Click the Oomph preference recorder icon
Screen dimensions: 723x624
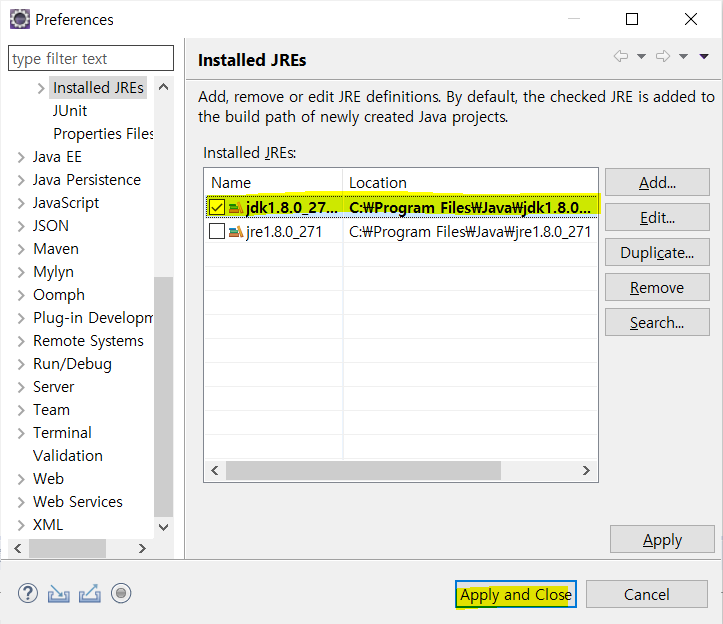121,593
